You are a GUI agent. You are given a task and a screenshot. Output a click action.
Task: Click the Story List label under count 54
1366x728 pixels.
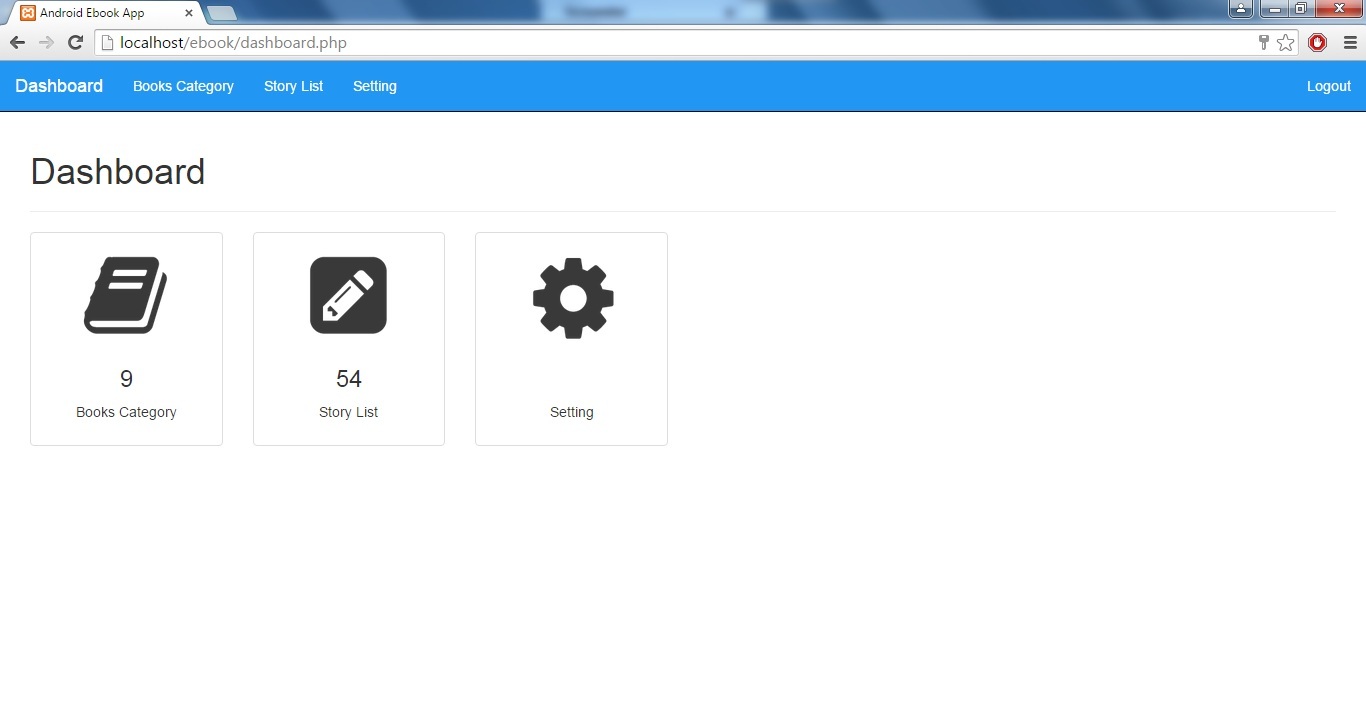click(x=348, y=412)
